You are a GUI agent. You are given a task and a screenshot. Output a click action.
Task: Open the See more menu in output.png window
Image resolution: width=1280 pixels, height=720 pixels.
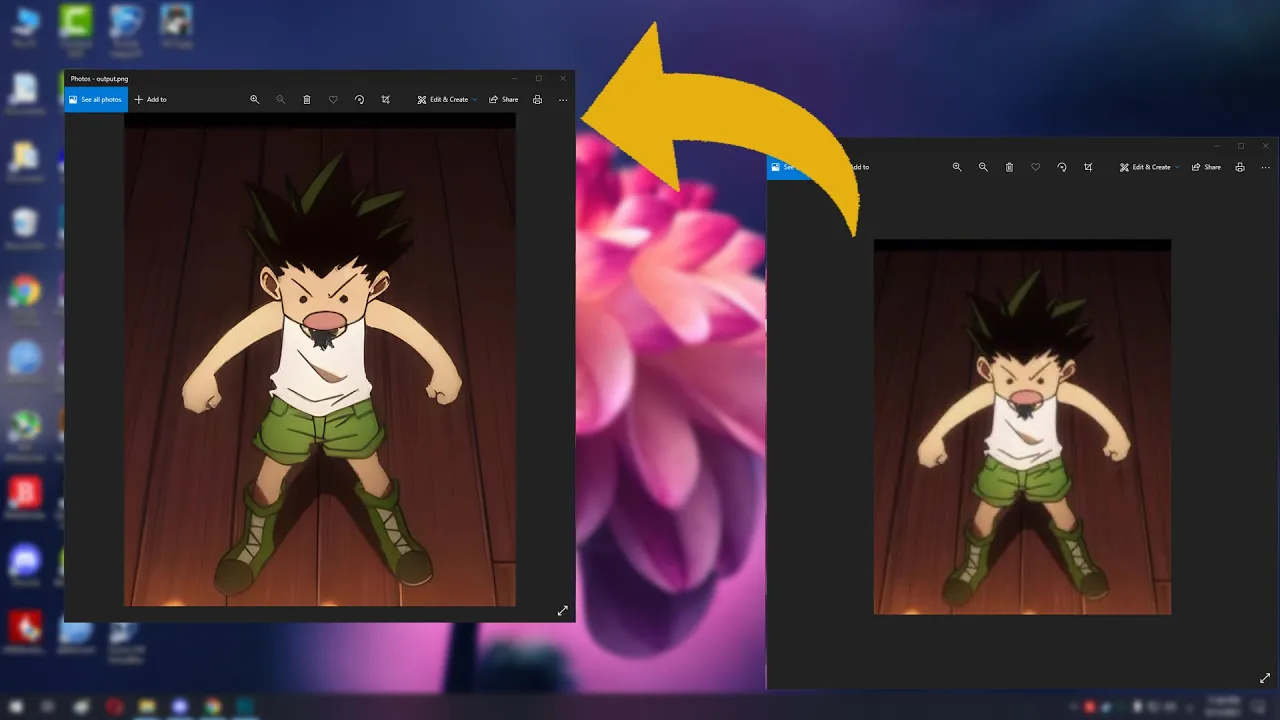pyautogui.click(x=563, y=100)
